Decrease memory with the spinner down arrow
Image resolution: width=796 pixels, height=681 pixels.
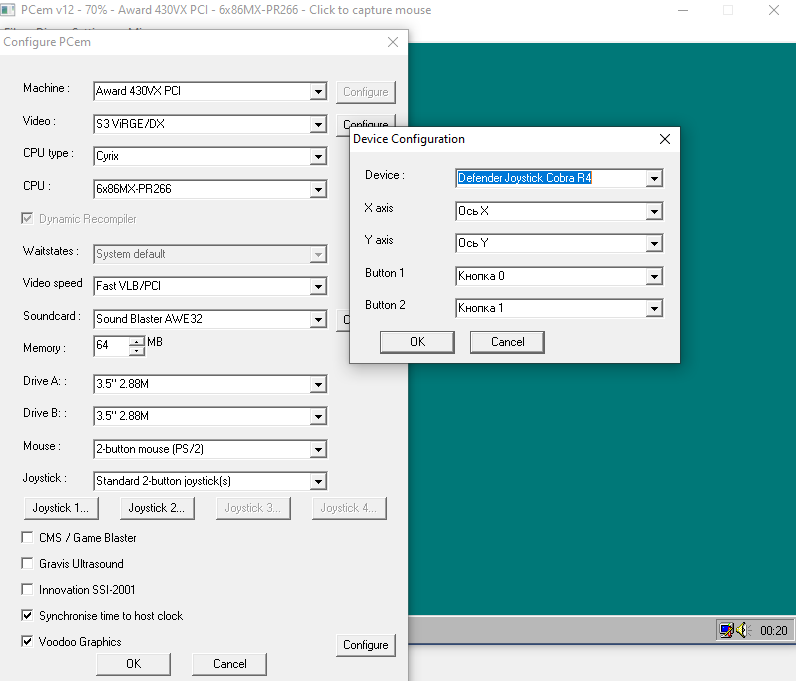coord(137,350)
